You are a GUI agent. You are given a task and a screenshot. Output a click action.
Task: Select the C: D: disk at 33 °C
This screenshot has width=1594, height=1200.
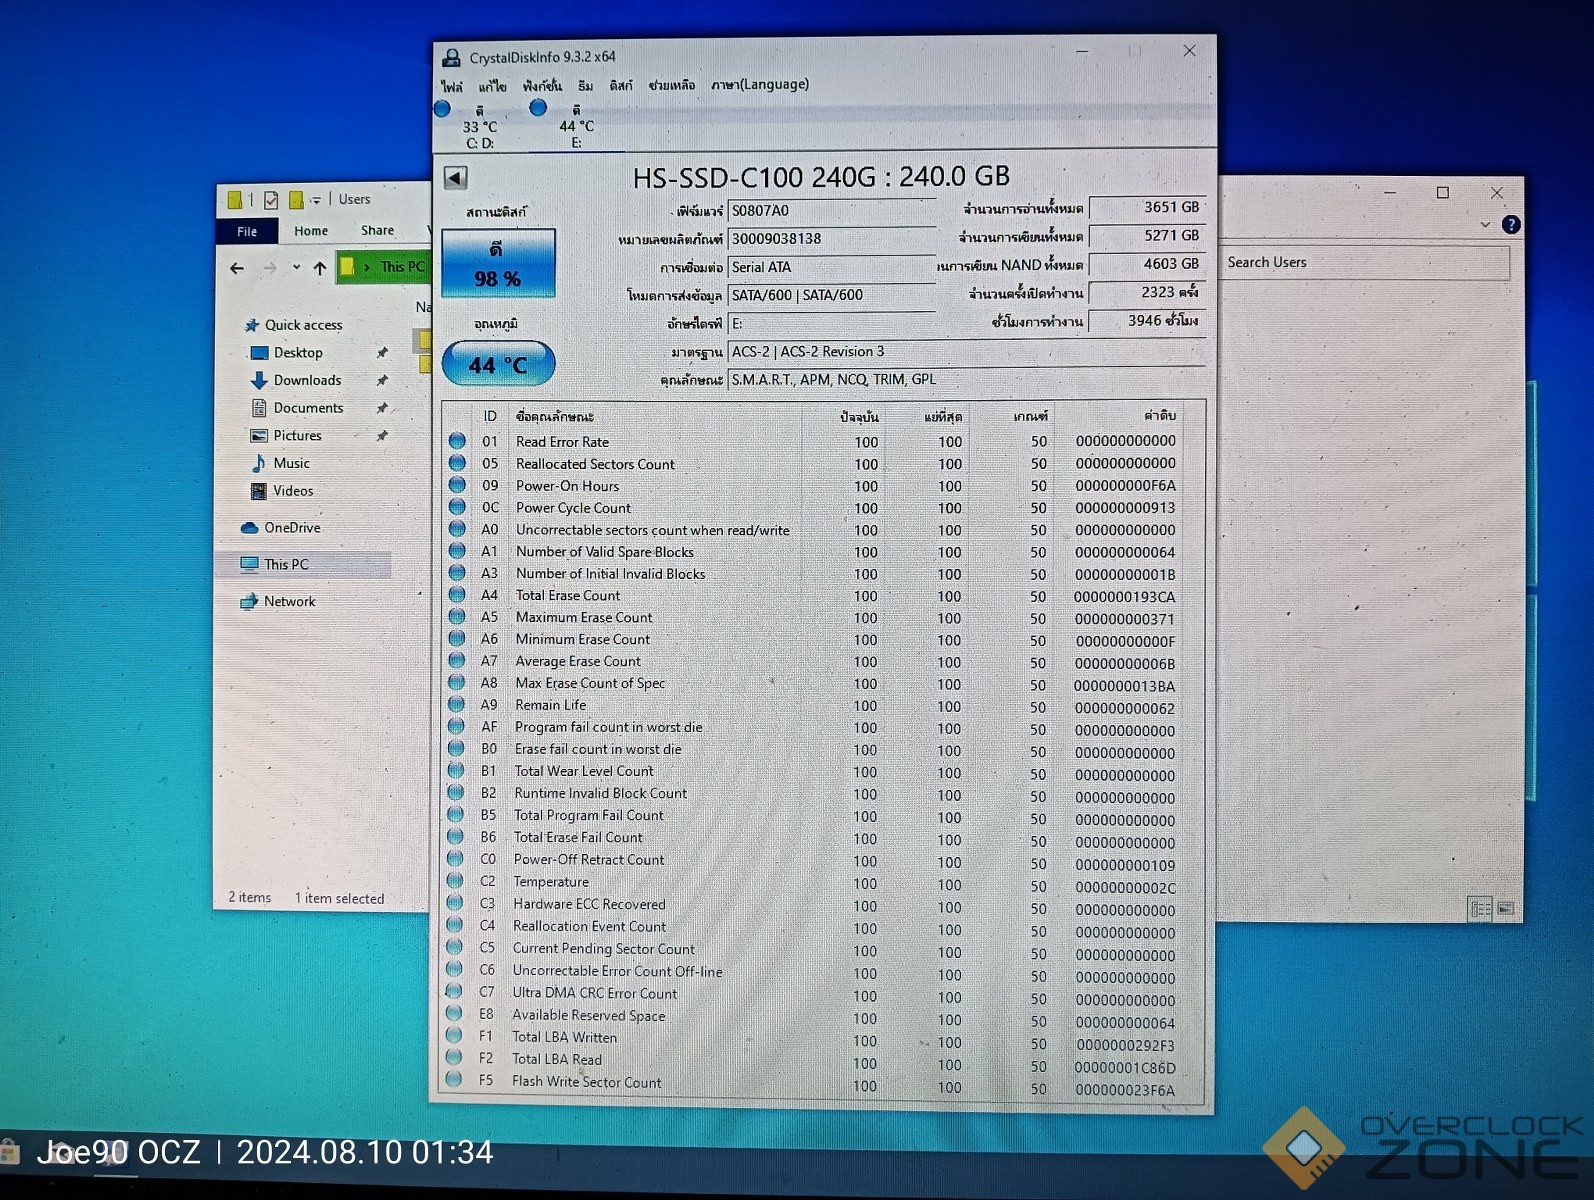click(x=479, y=126)
